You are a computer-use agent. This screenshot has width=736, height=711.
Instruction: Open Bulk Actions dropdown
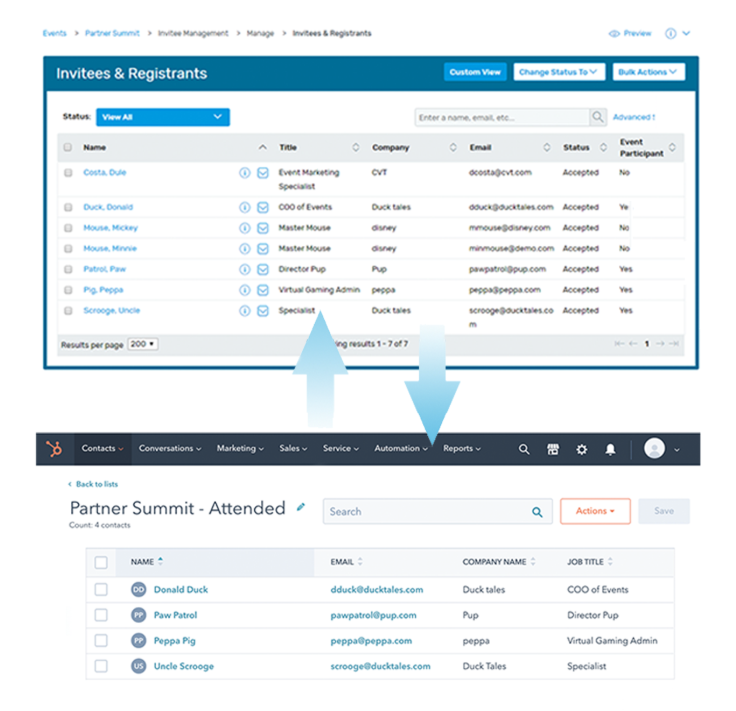[x=648, y=72]
